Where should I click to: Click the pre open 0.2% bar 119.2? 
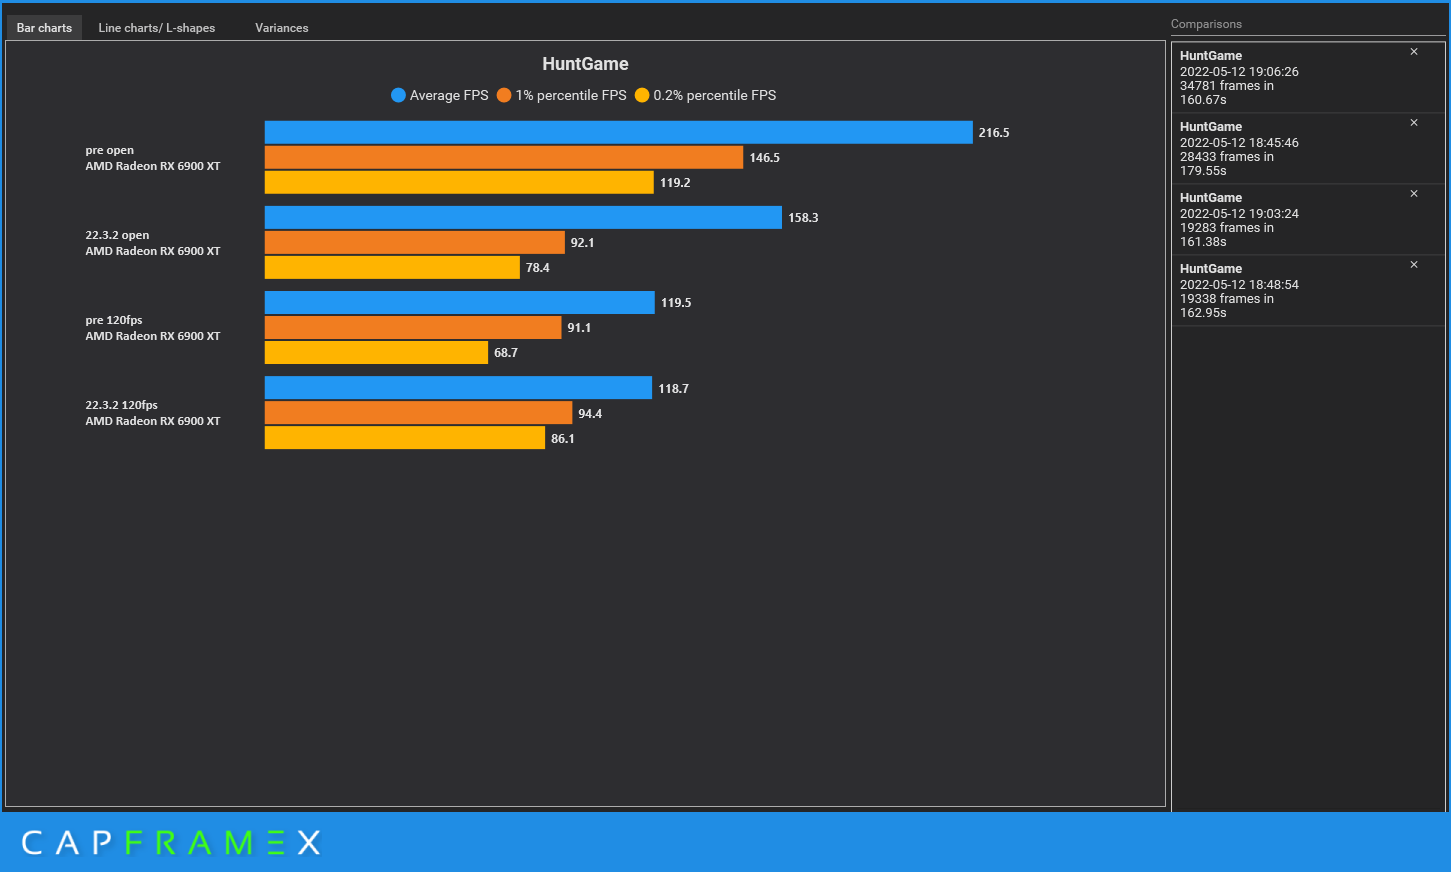[459, 182]
